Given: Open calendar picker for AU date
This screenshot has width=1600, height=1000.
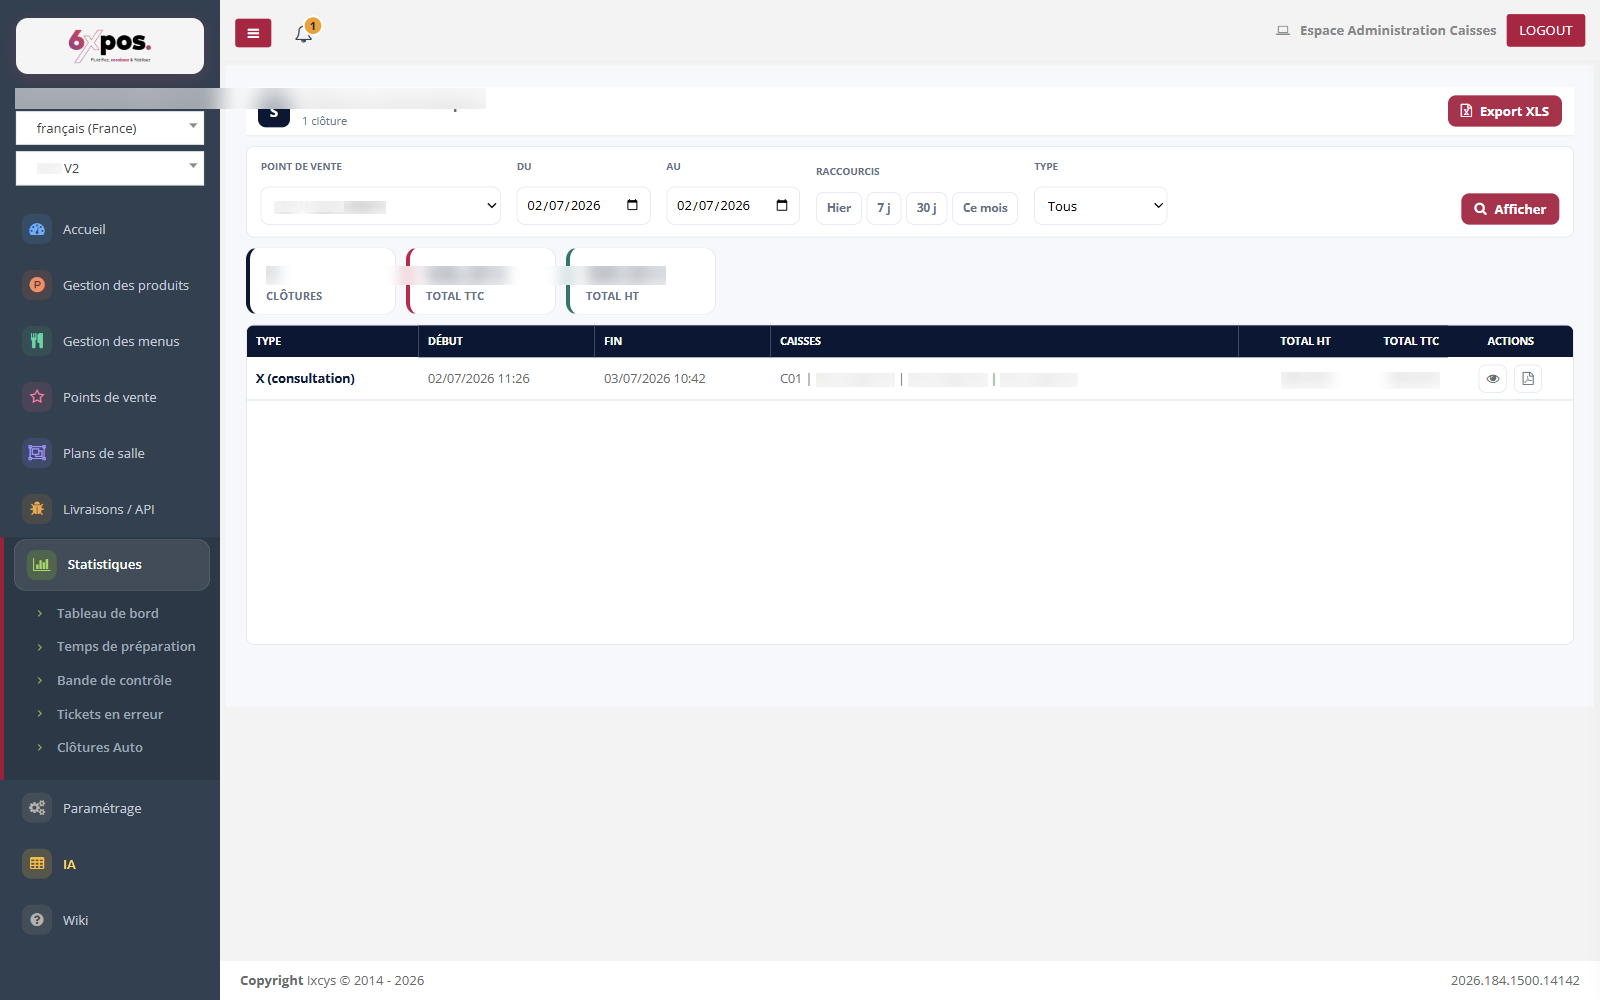Looking at the screenshot, I should [782, 205].
